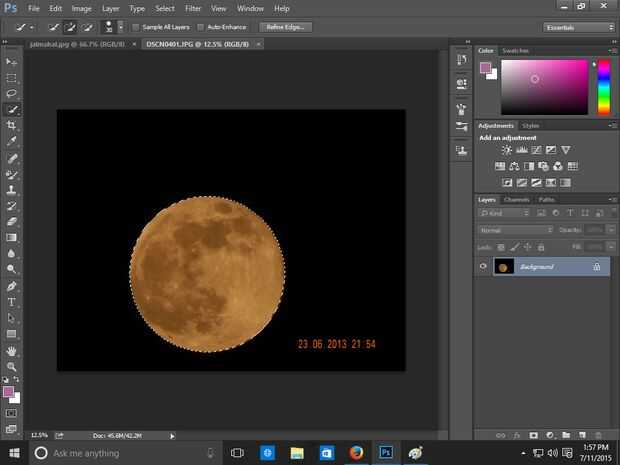Choose the Rectangular Marquee tool
Viewport: 620px width, 465px height.
coord(12,77)
